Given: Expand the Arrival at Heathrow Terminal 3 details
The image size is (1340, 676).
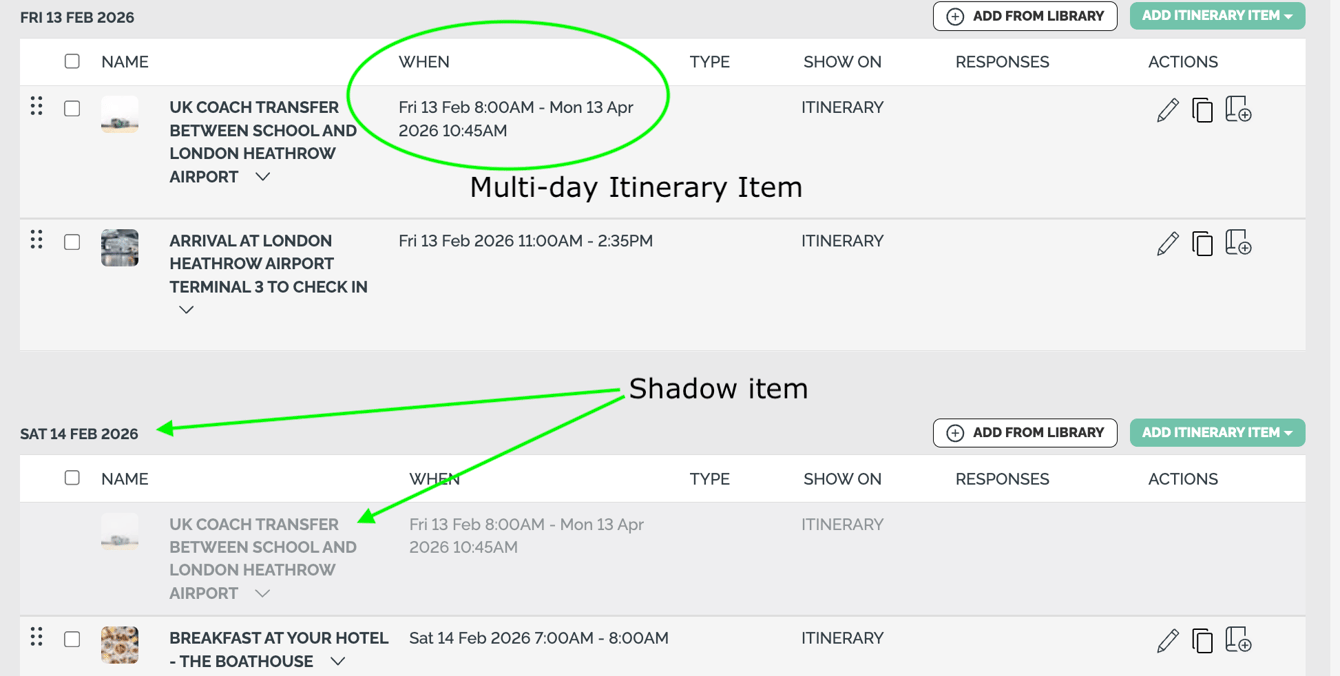Looking at the screenshot, I should (x=186, y=310).
